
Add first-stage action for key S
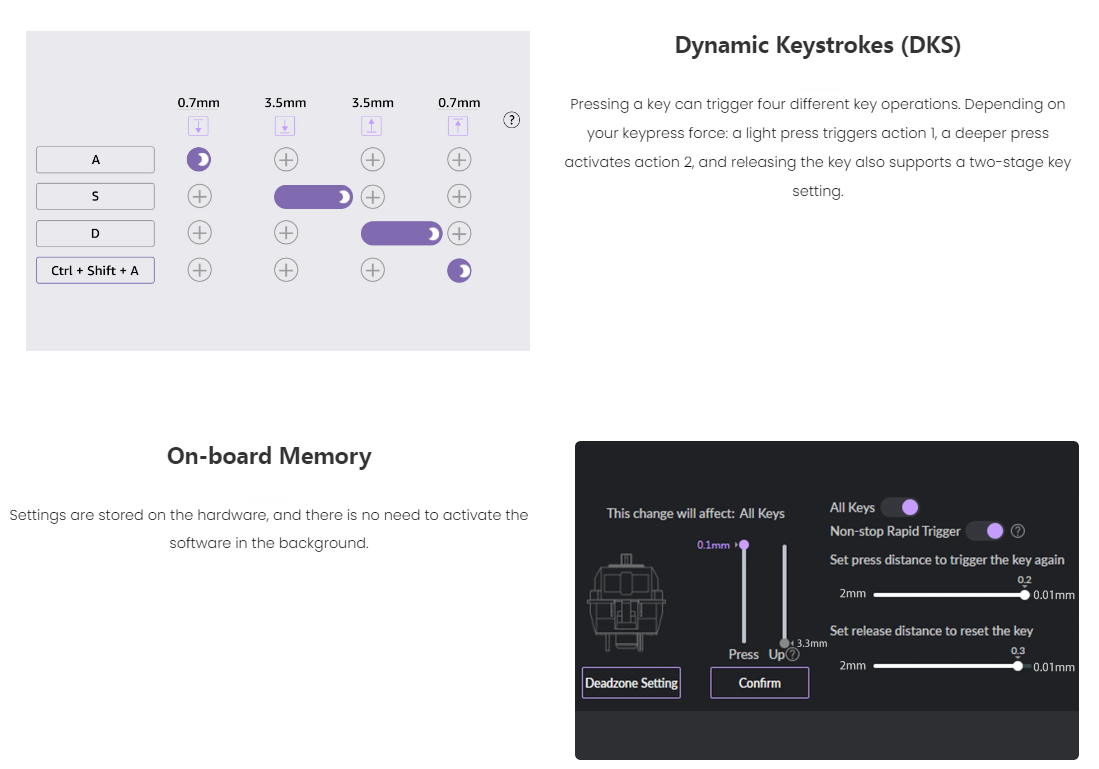[200, 196]
